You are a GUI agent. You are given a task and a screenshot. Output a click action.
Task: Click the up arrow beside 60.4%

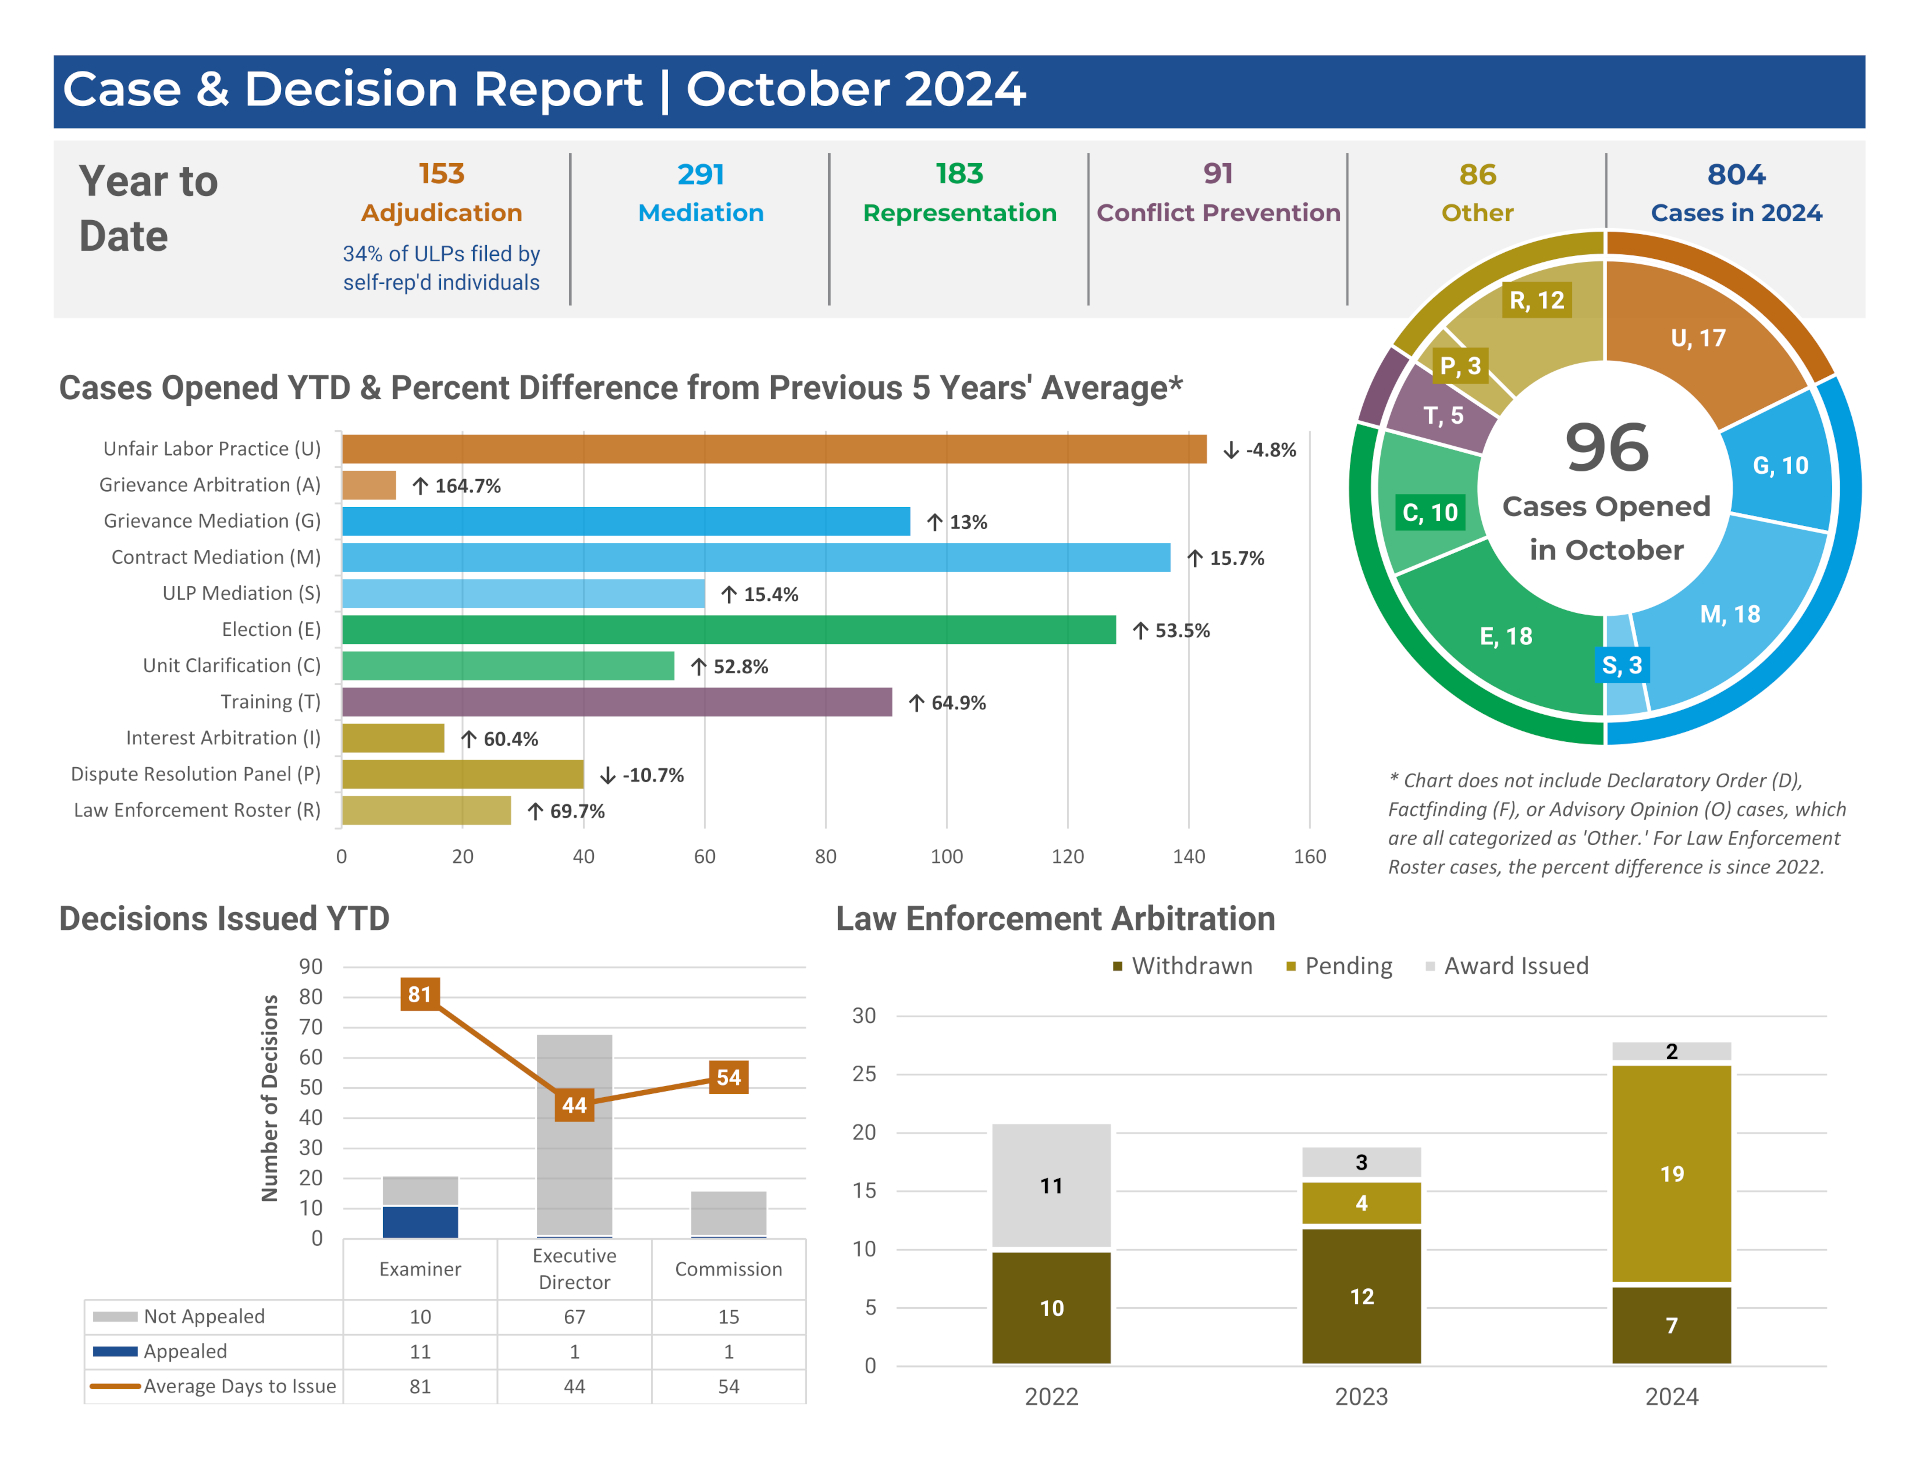pos(468,739)
